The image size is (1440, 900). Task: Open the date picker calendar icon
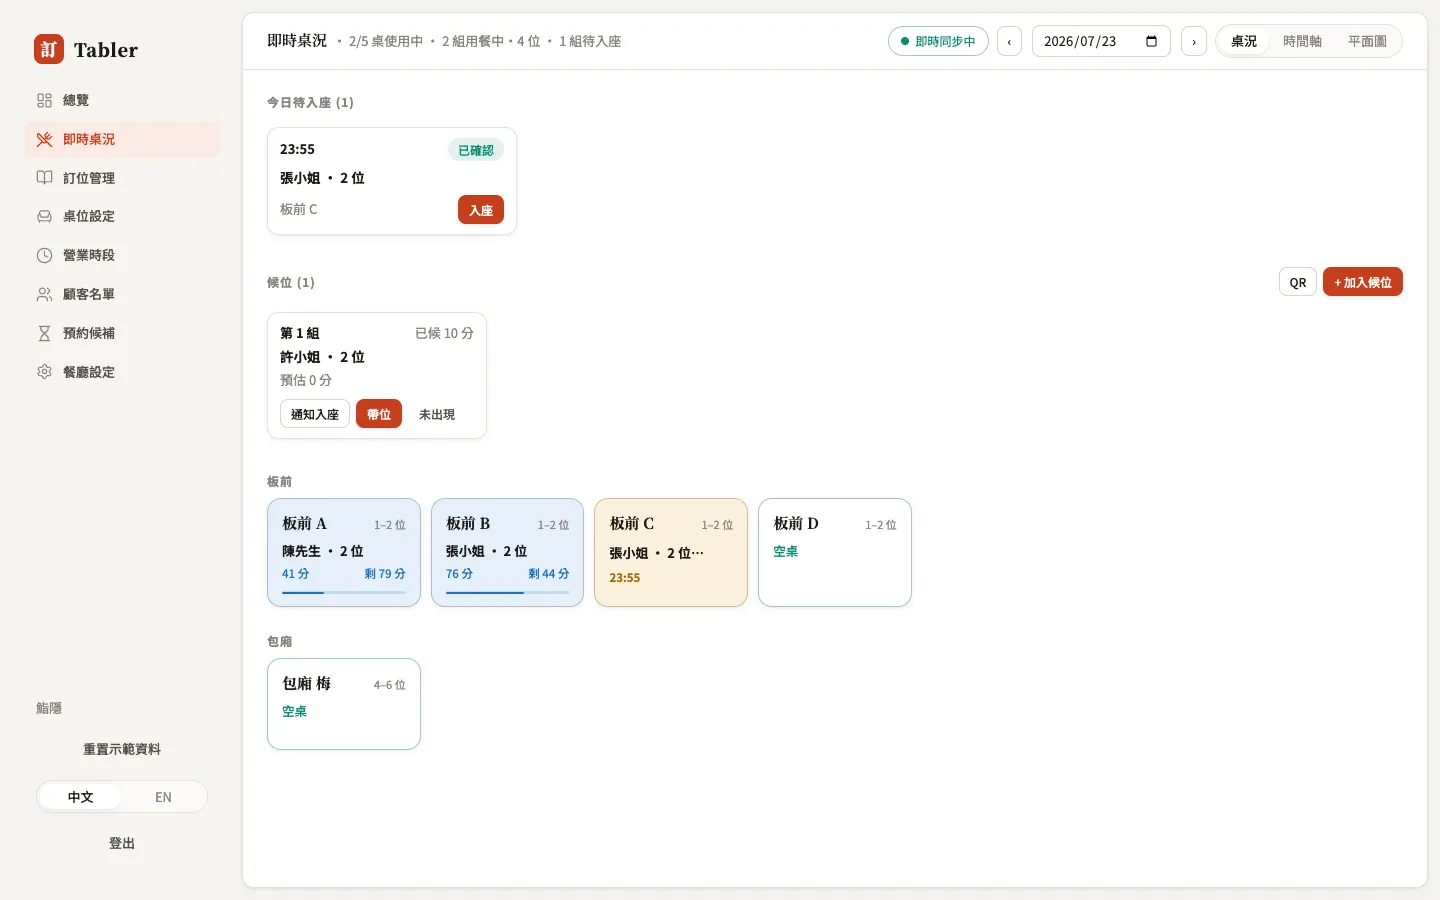click(x=1151, y=41)
